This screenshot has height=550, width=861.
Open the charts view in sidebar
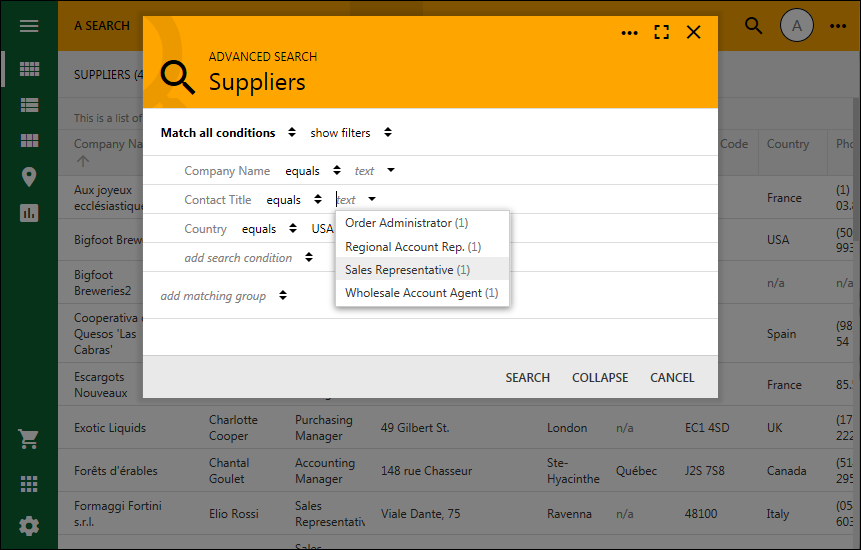pos(29,213)
